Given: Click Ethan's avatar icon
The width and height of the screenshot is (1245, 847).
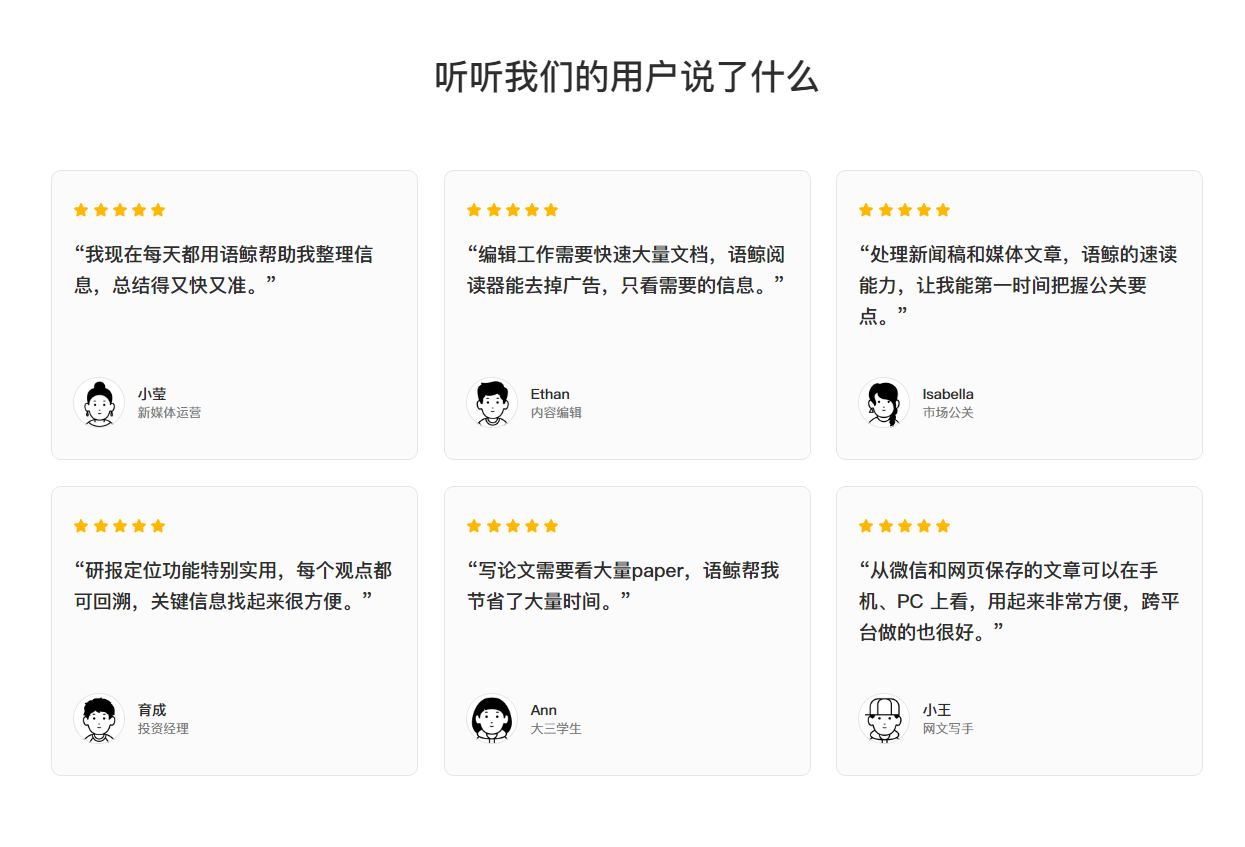Looking at the screenshot, I should tap(491, 403).
